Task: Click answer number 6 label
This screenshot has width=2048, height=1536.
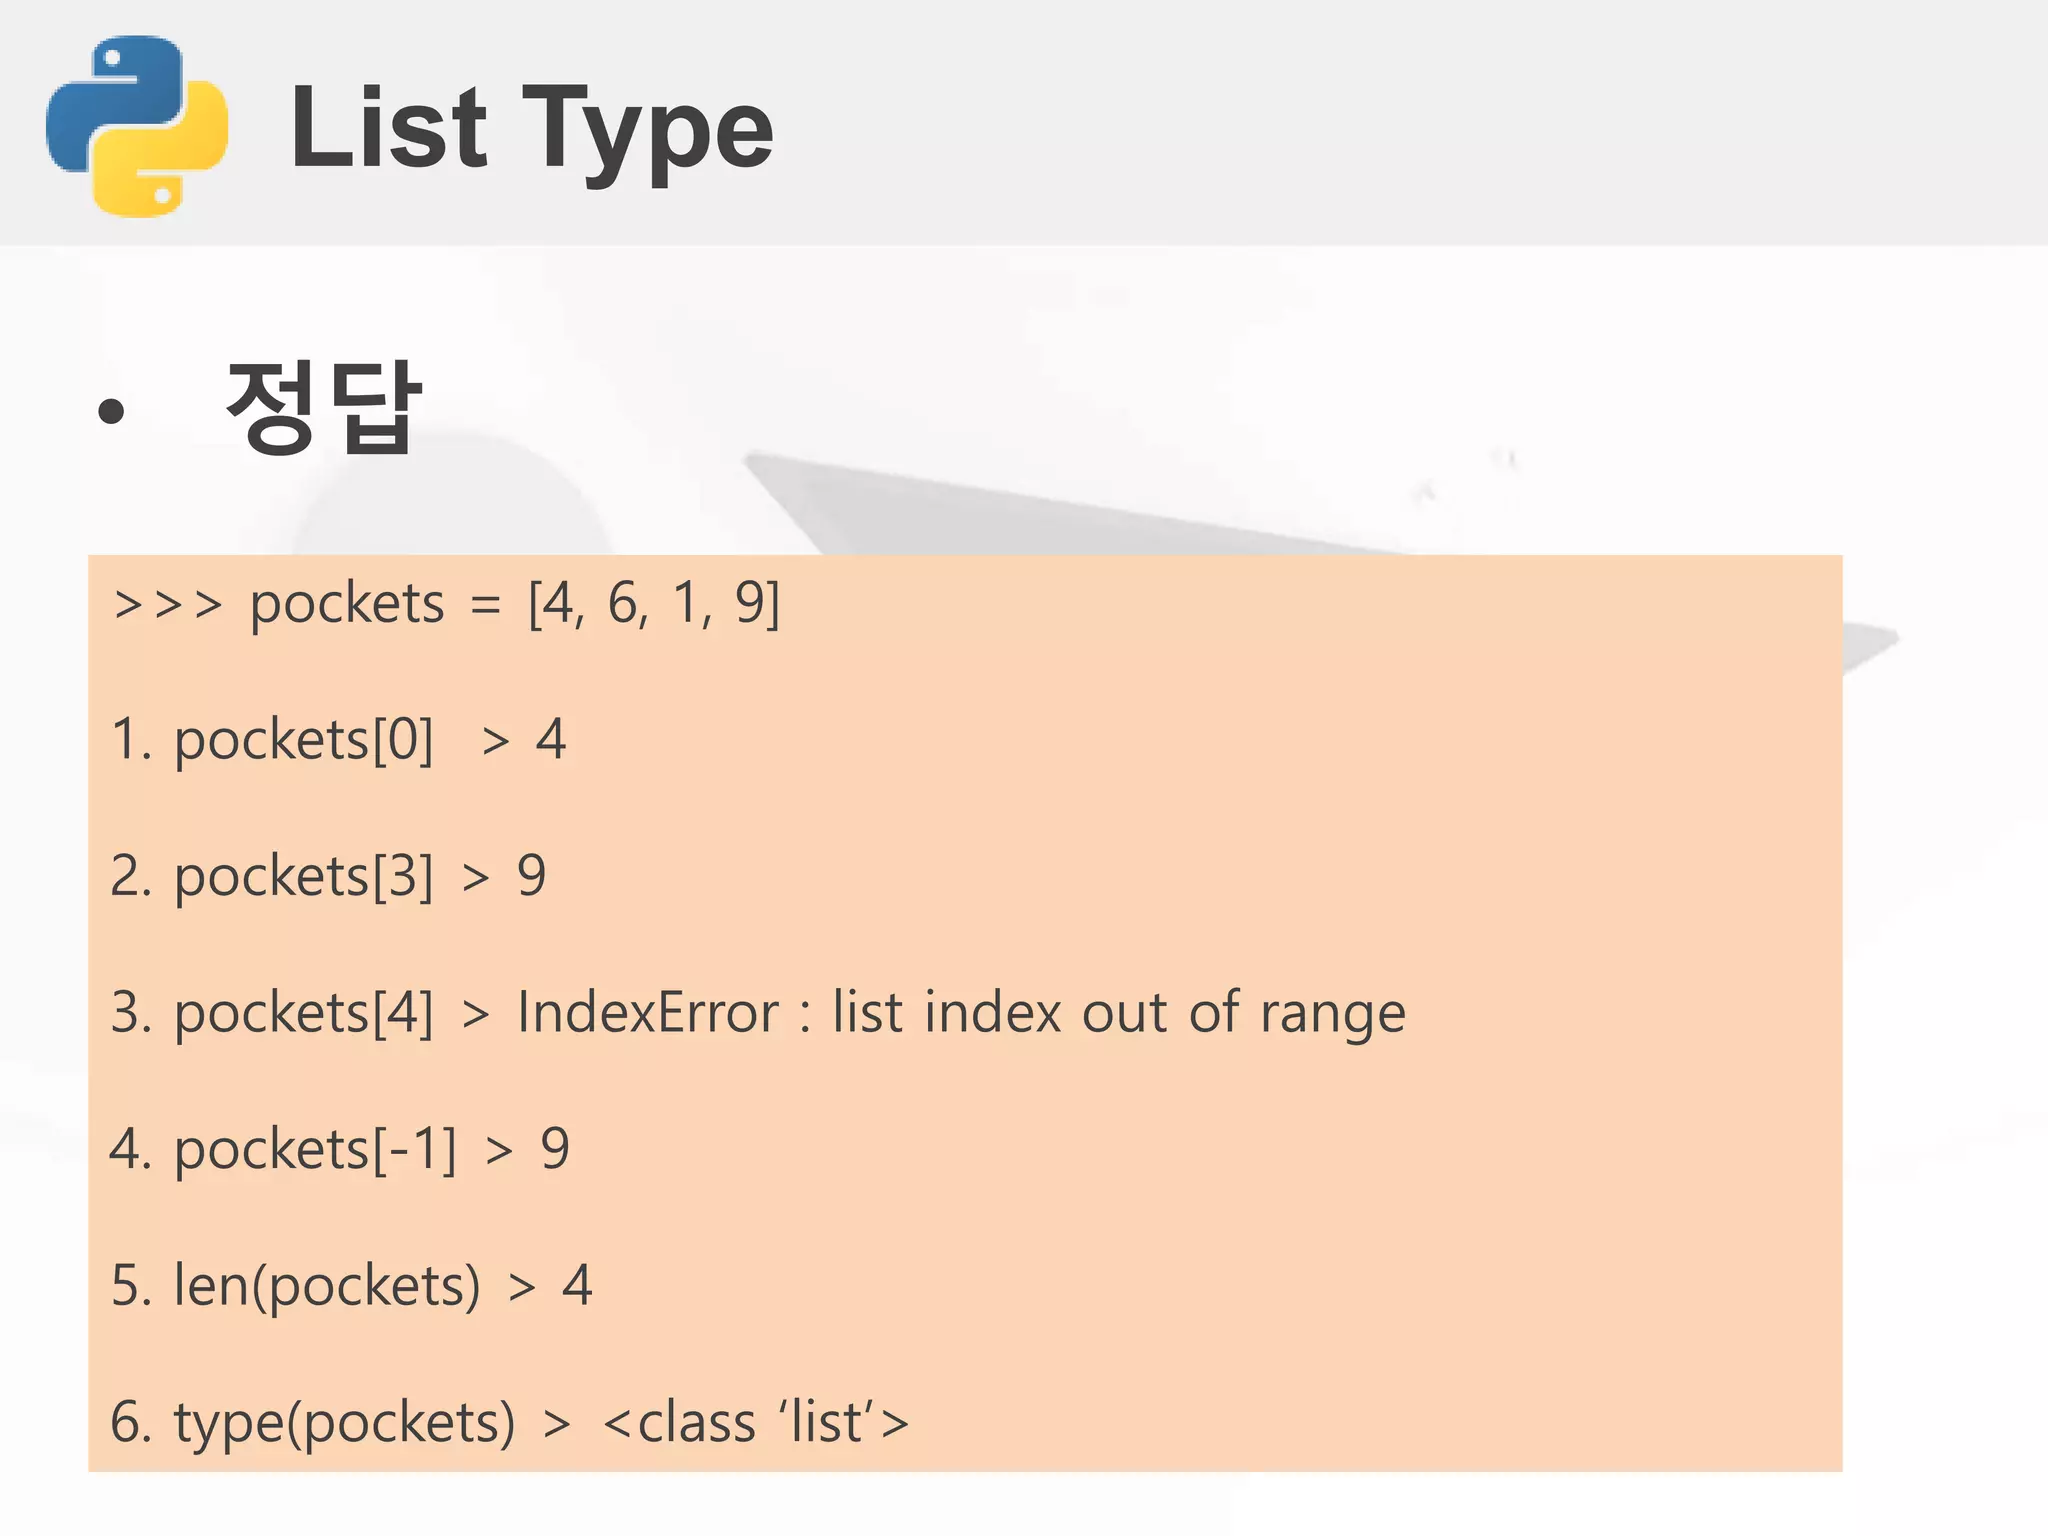Action: [x=130, y=1422]
